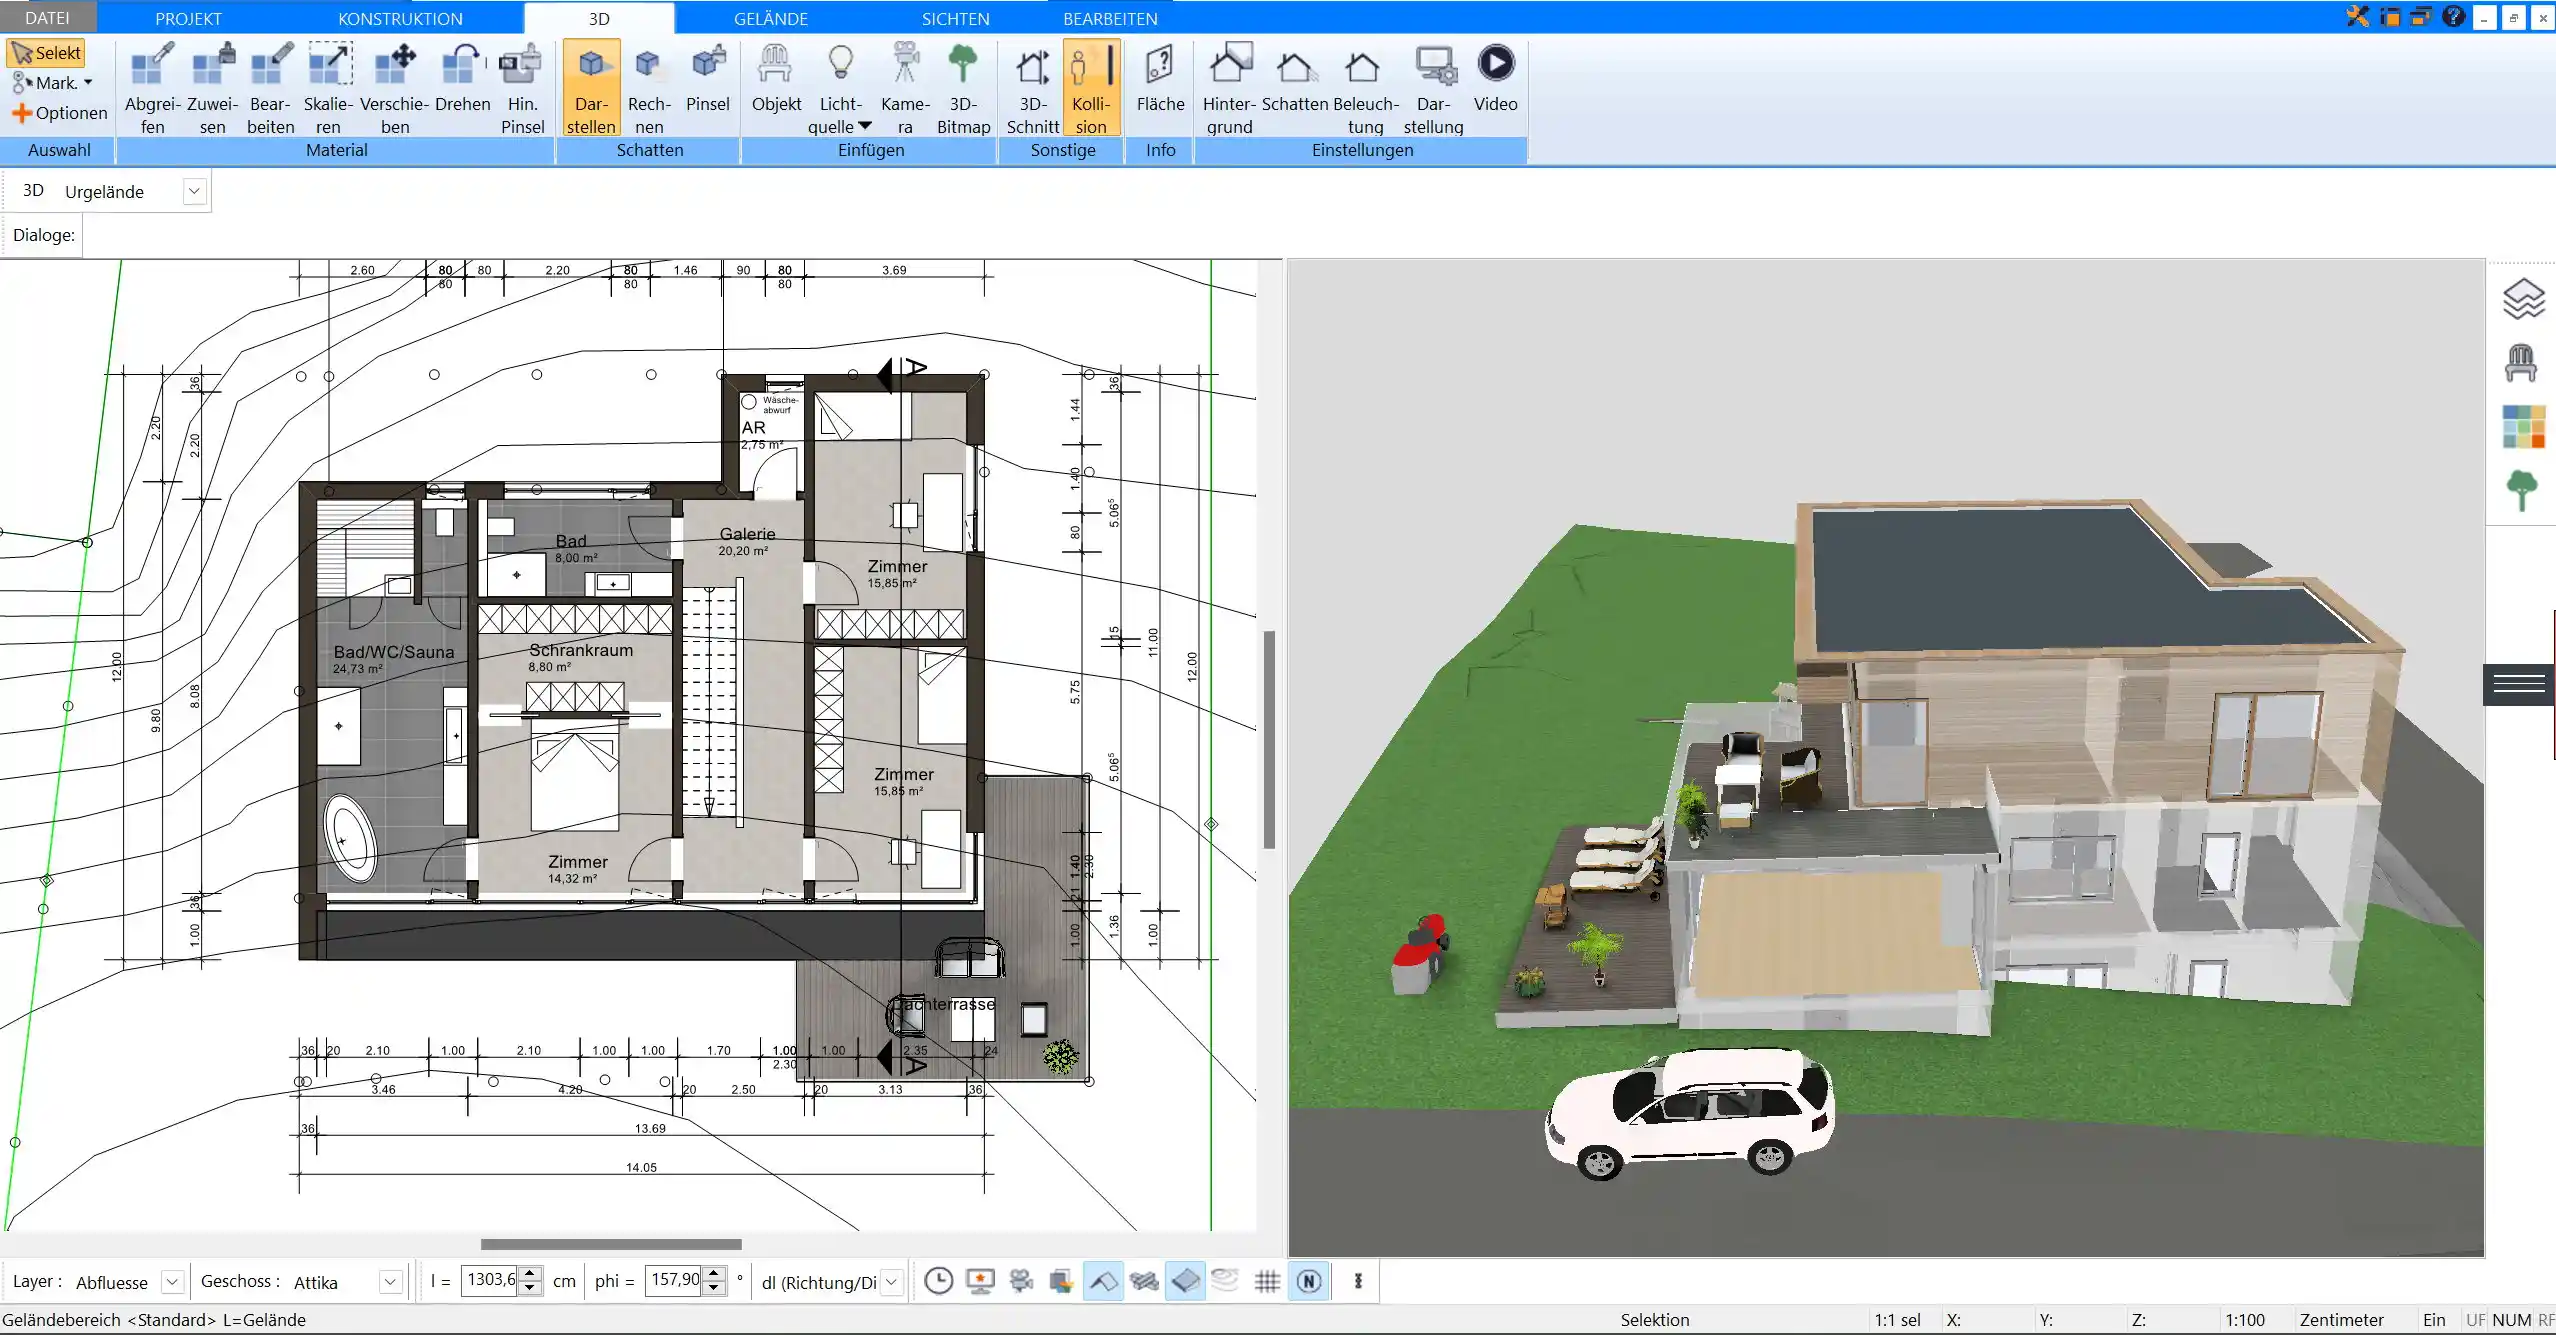The image size is (2556, 1335).
Task: Switch to the KONSTRUKTION tab
Action: (x=400, y=18)
